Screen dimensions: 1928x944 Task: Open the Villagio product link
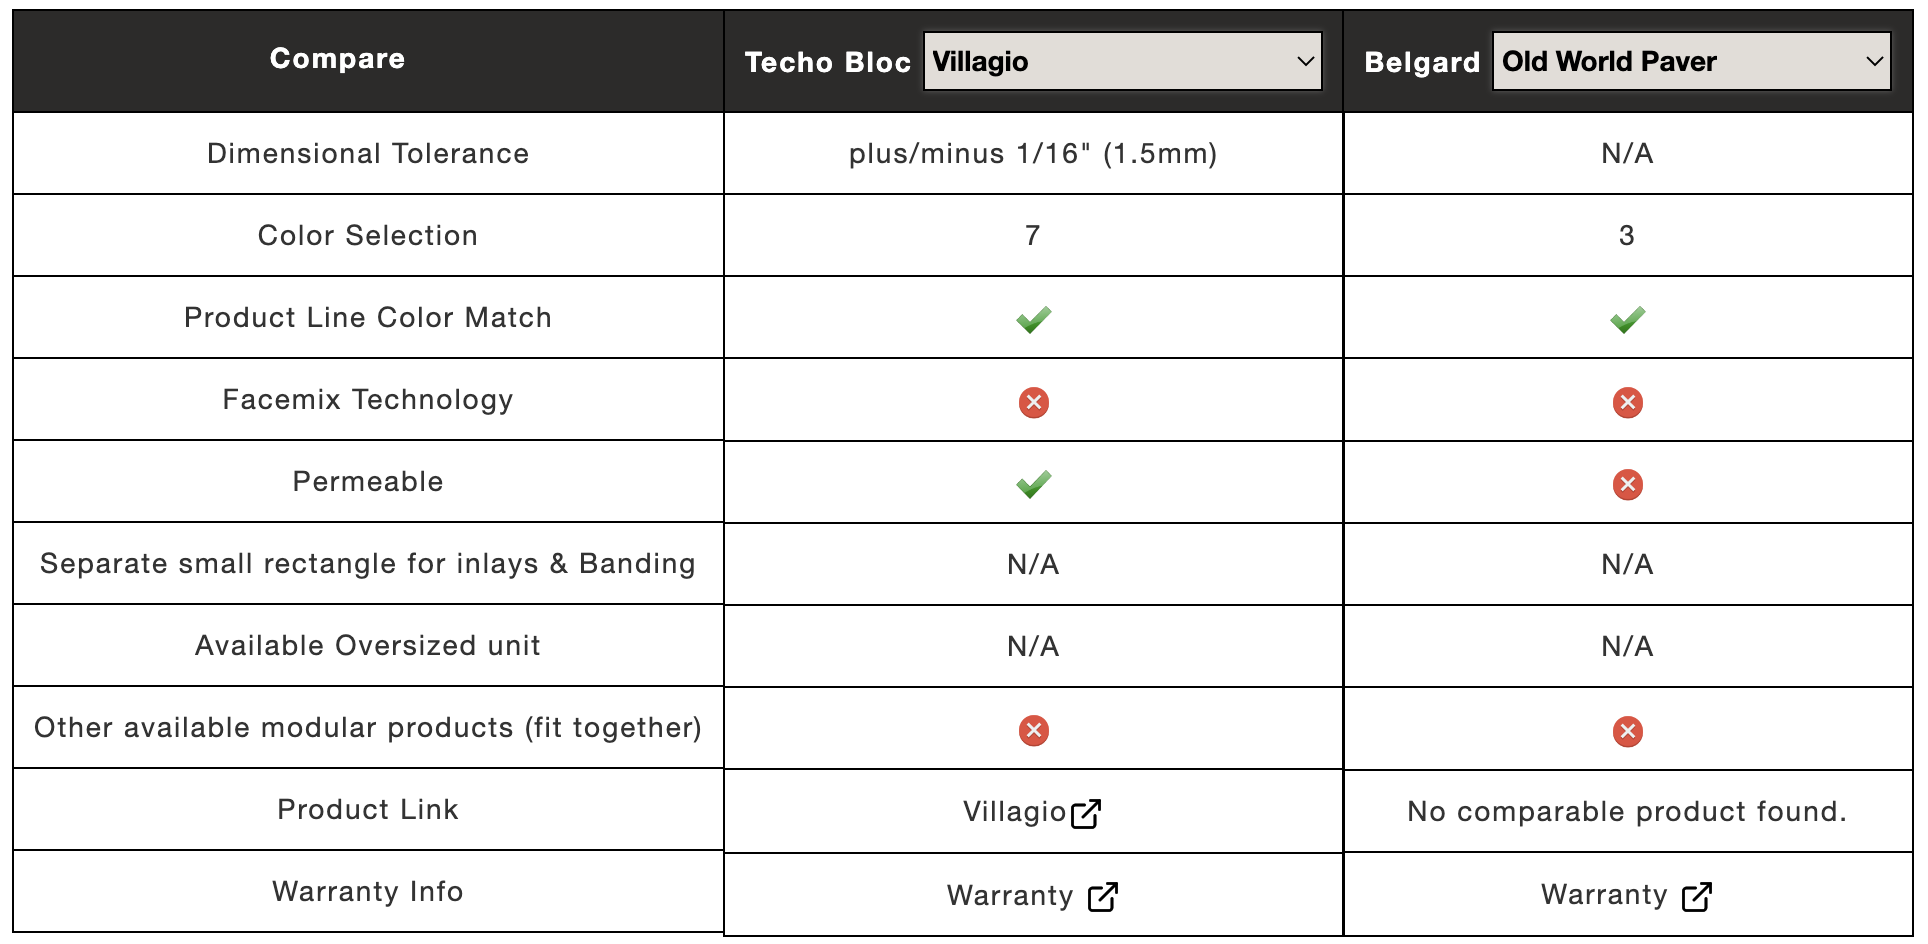click(x=1015, y=811)
